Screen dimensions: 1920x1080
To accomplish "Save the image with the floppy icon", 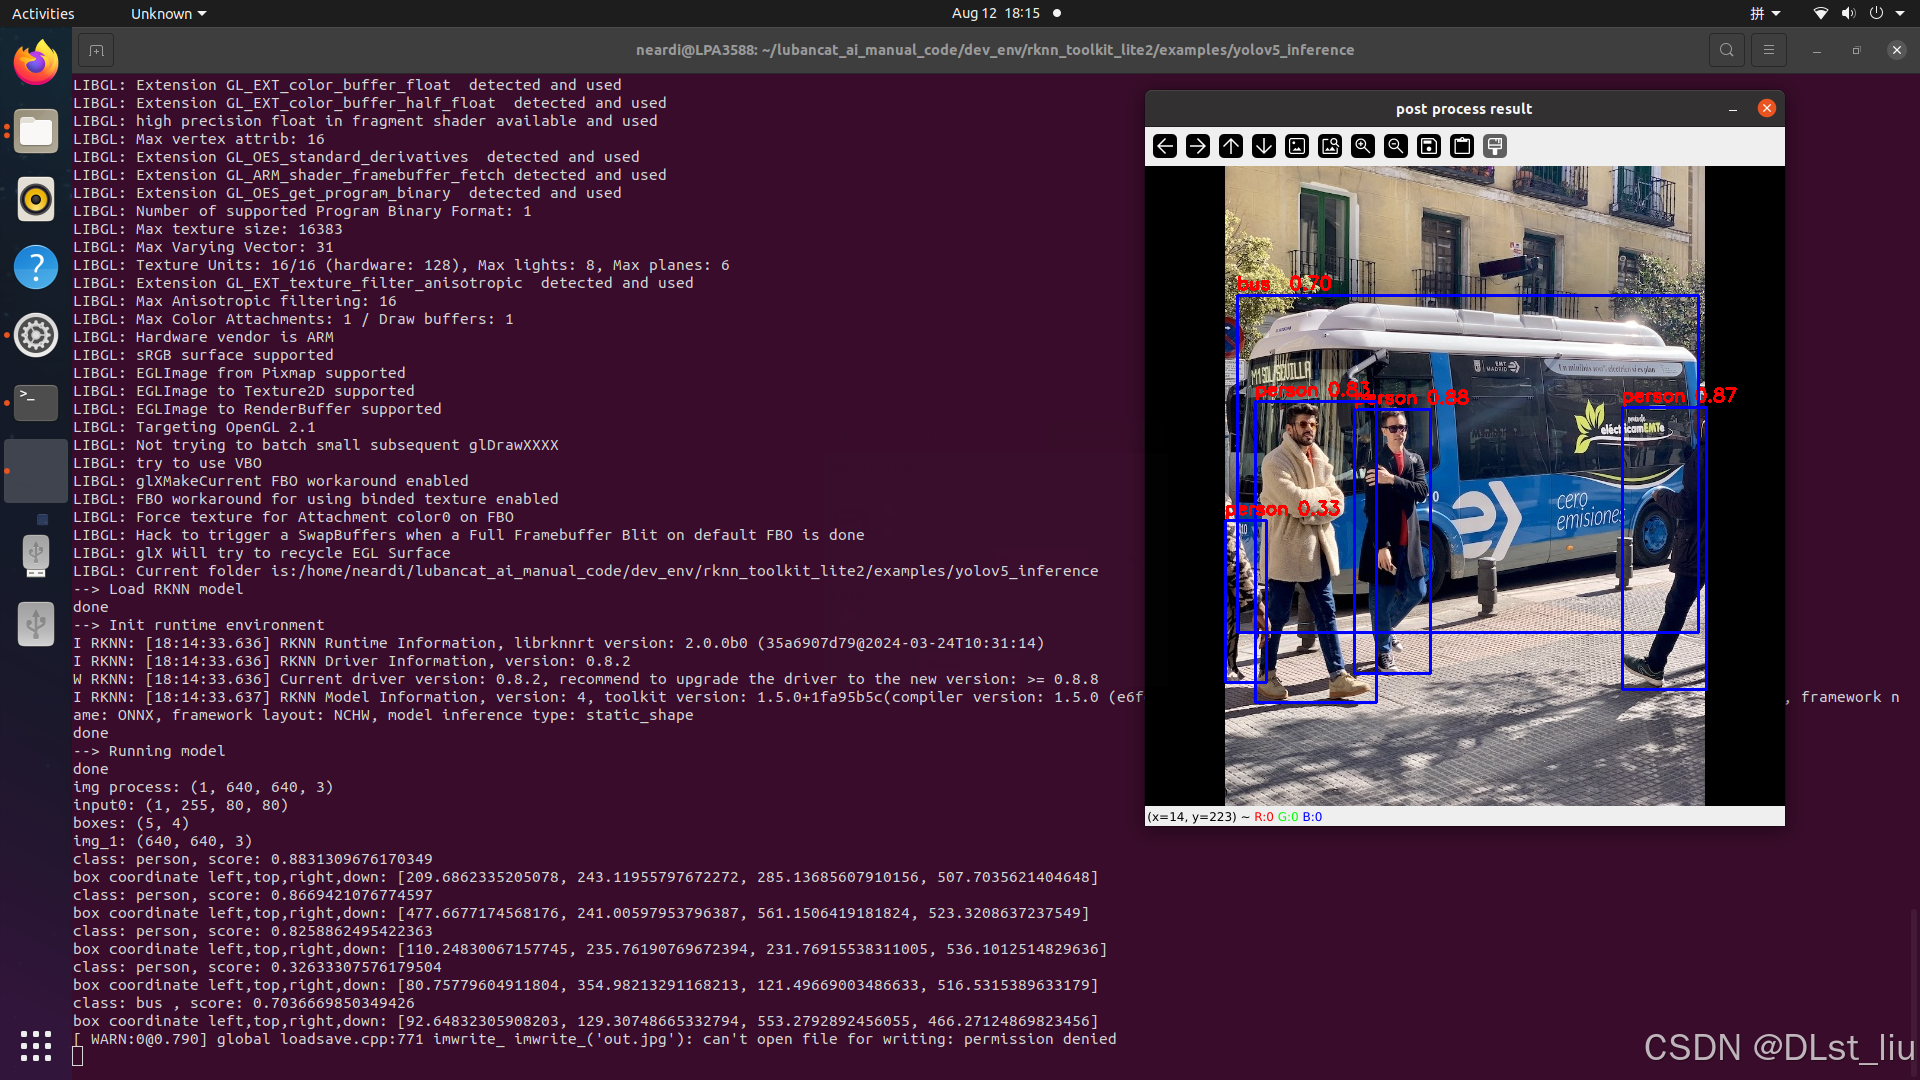I will pos(1429,147).
